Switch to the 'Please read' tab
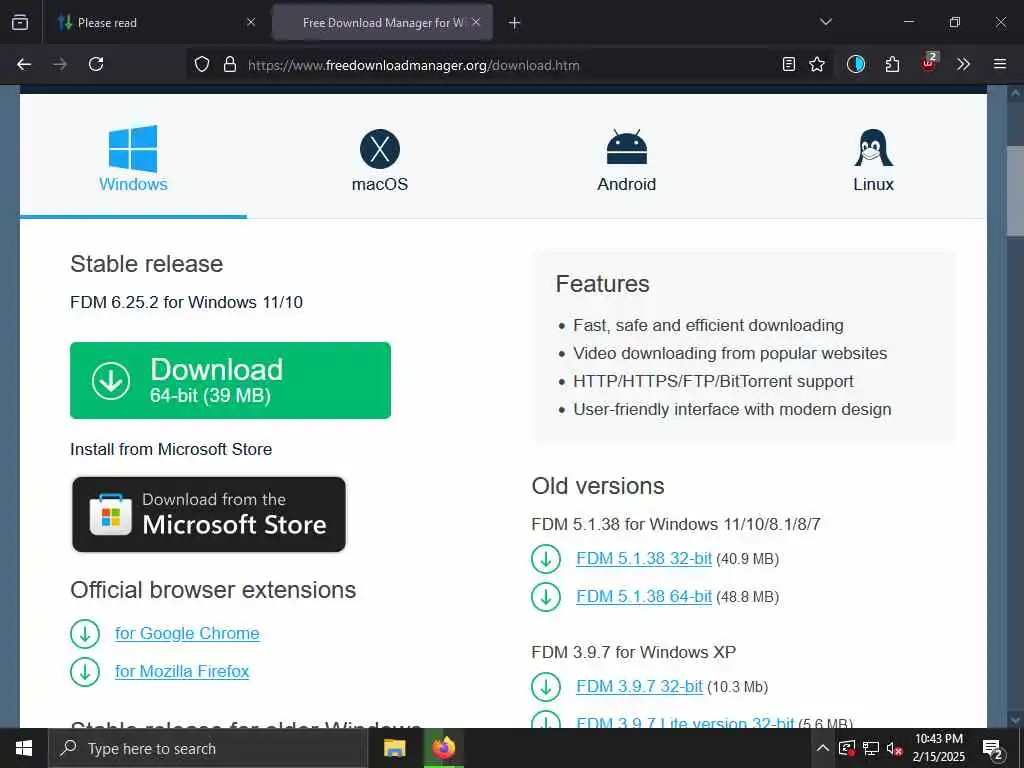This screenshot has height=768, width=1024. (157, 22)
